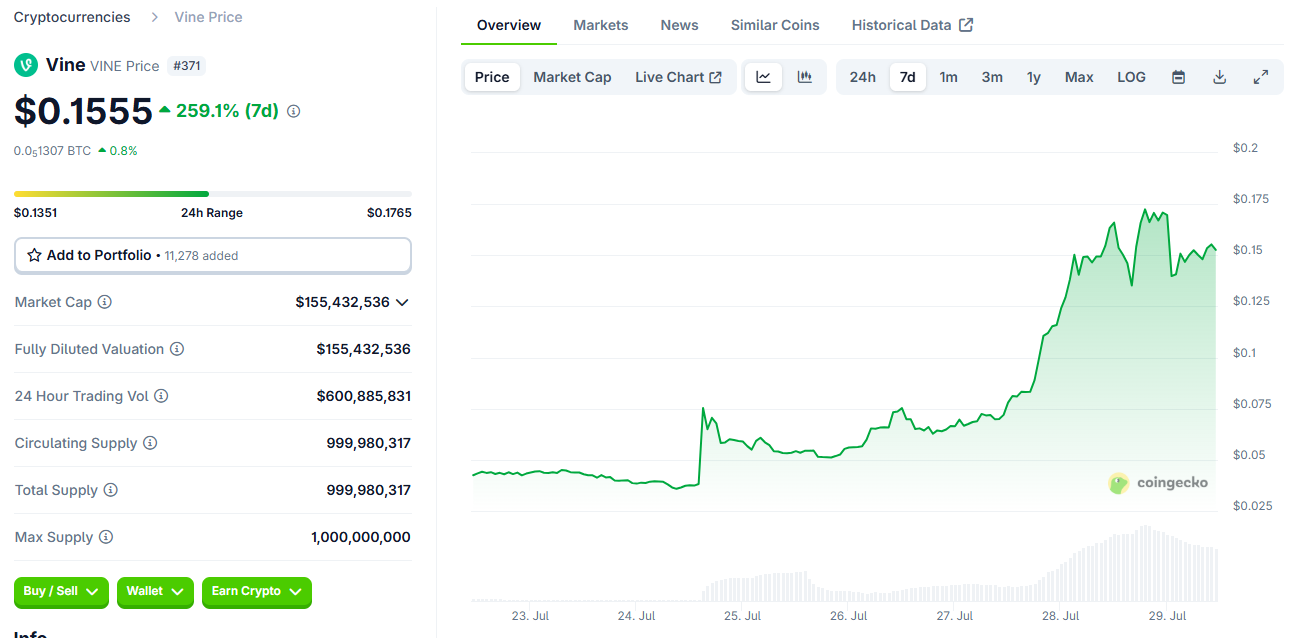Open the calendar date range picker
1298x638 pixels.
[1178, 77]
